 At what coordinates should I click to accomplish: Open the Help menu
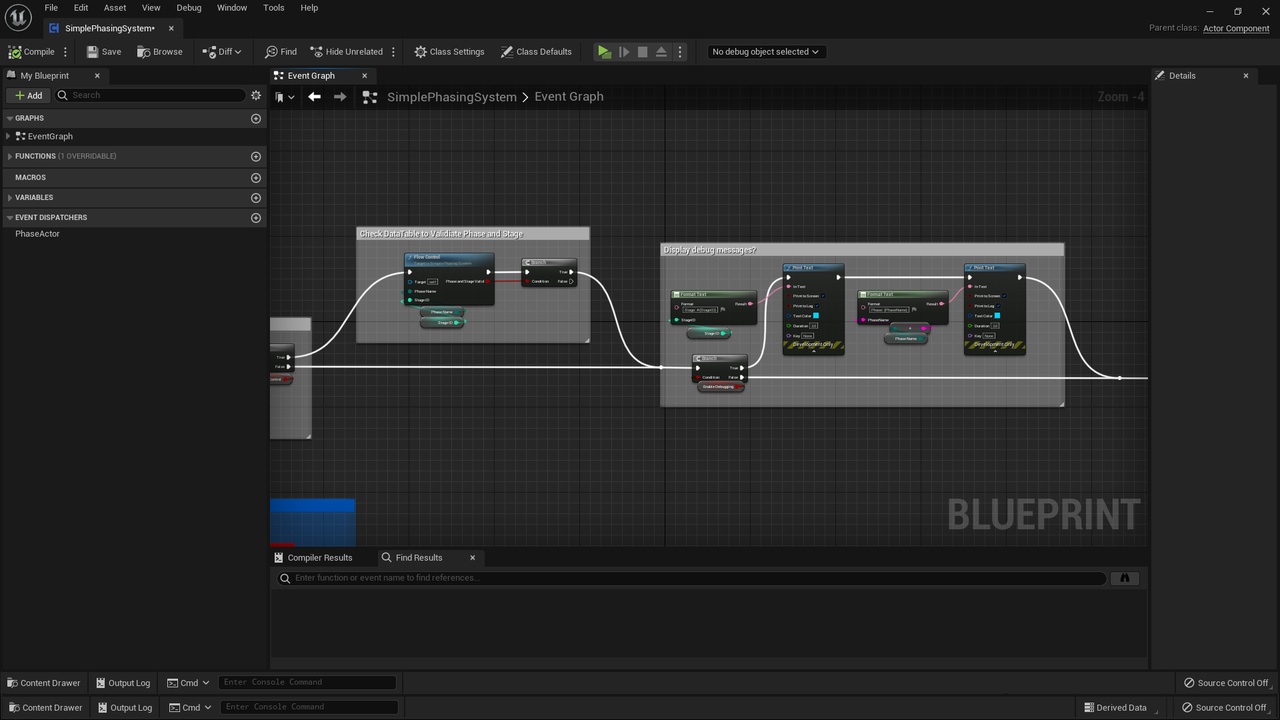pos(309,8)
